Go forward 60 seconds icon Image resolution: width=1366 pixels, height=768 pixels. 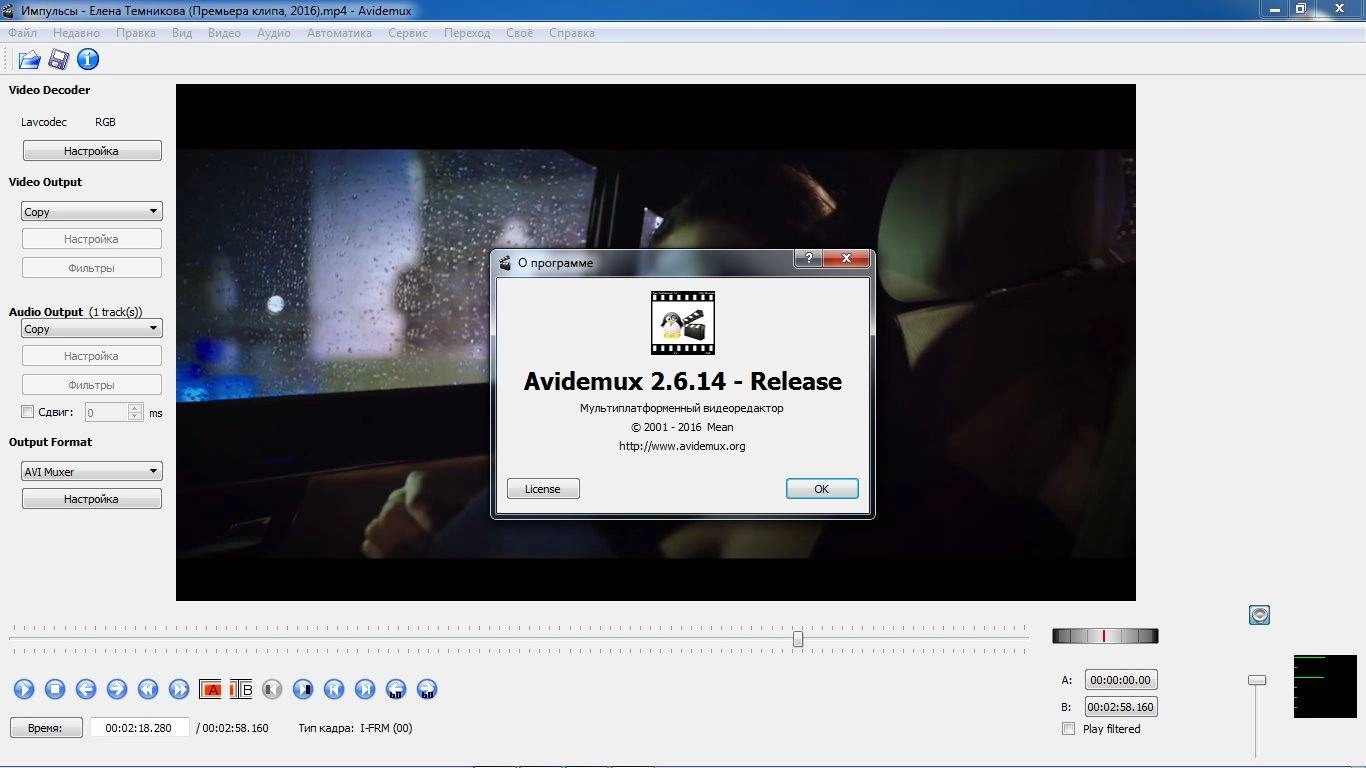(x=427, y=689)
